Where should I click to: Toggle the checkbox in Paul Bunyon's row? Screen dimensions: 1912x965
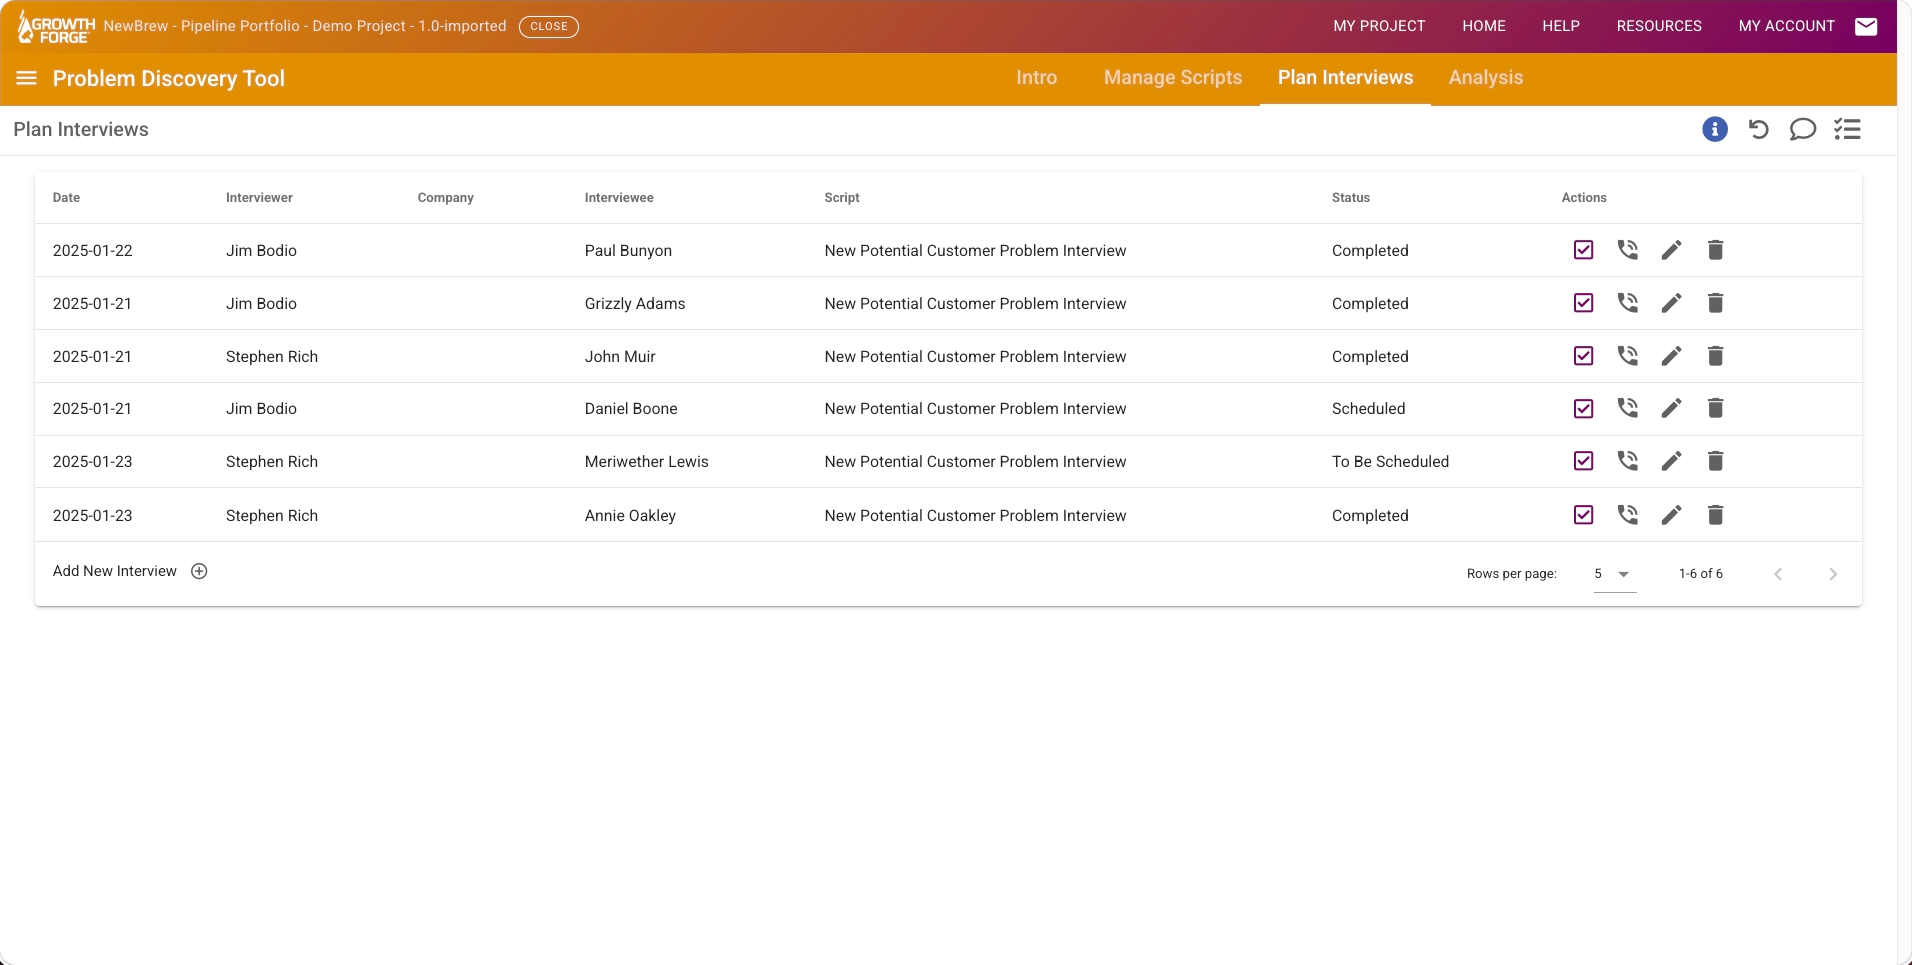tap(1584, 250)
